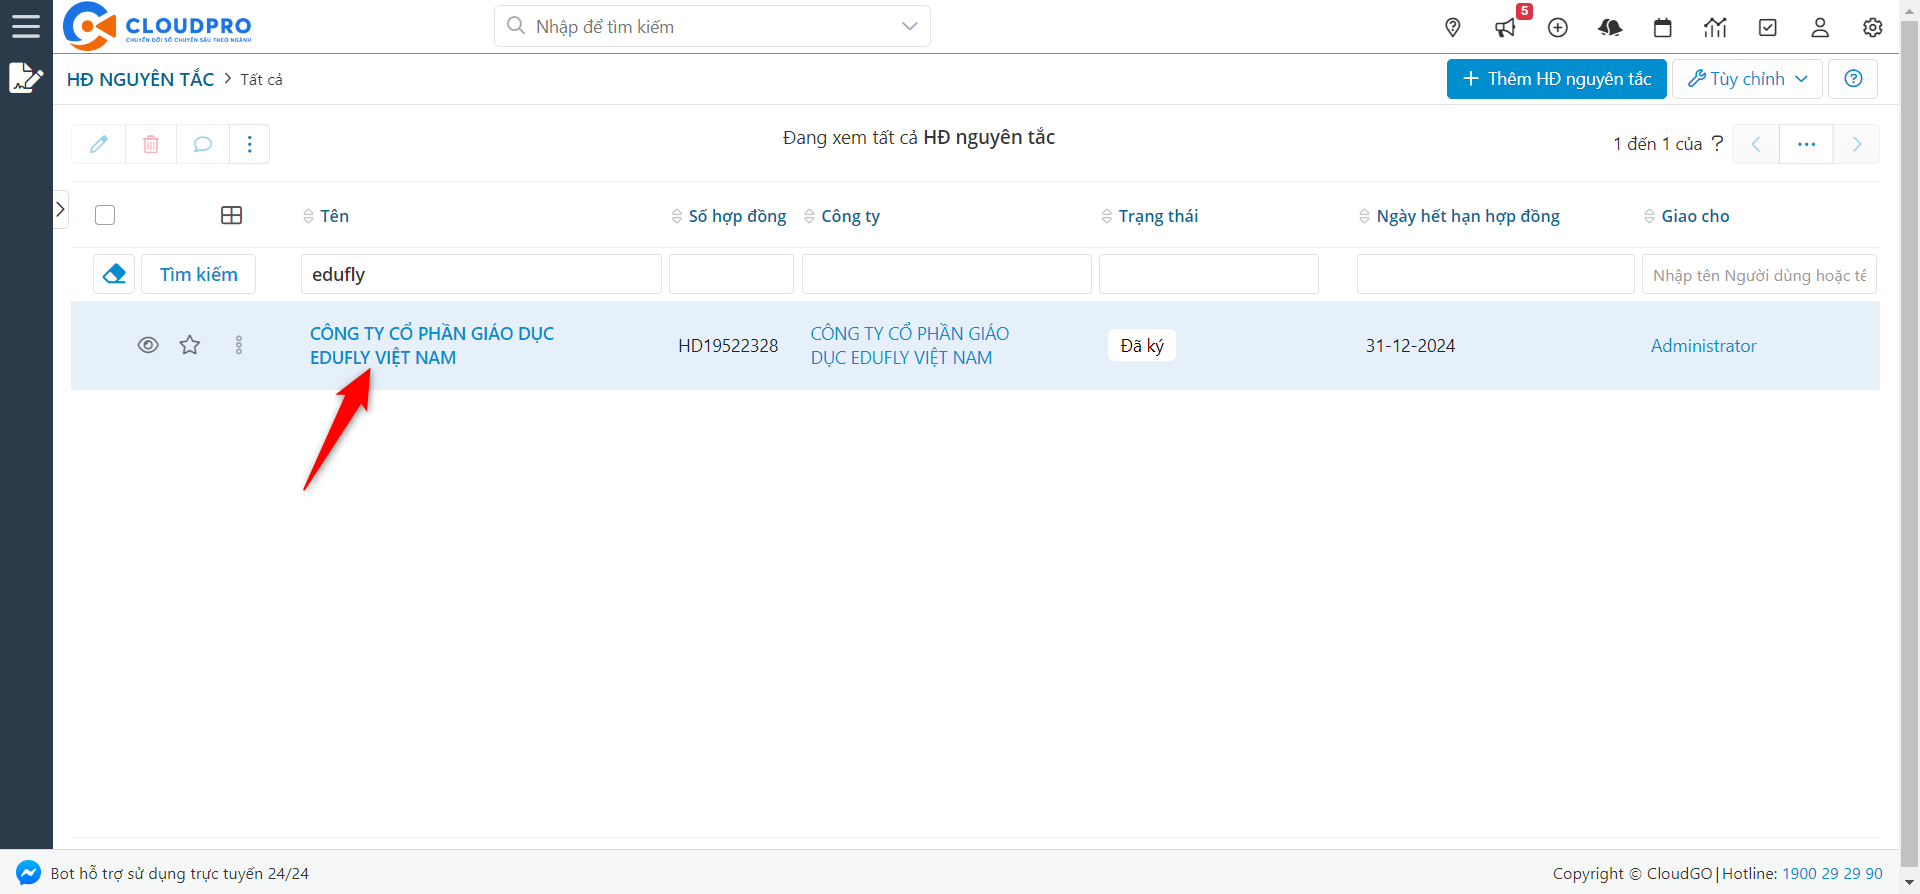Click the help question mark button
The width and height of the screenshot is (1920, 894).
tap(1853, 79)
